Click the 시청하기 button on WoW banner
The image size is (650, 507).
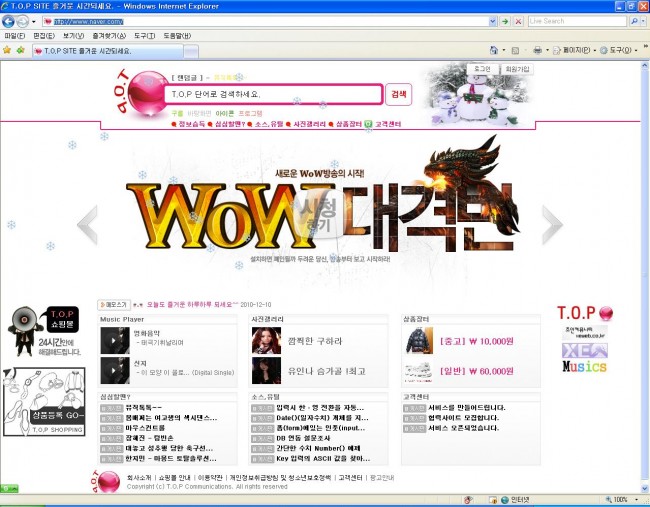click(x=318, y=214)
